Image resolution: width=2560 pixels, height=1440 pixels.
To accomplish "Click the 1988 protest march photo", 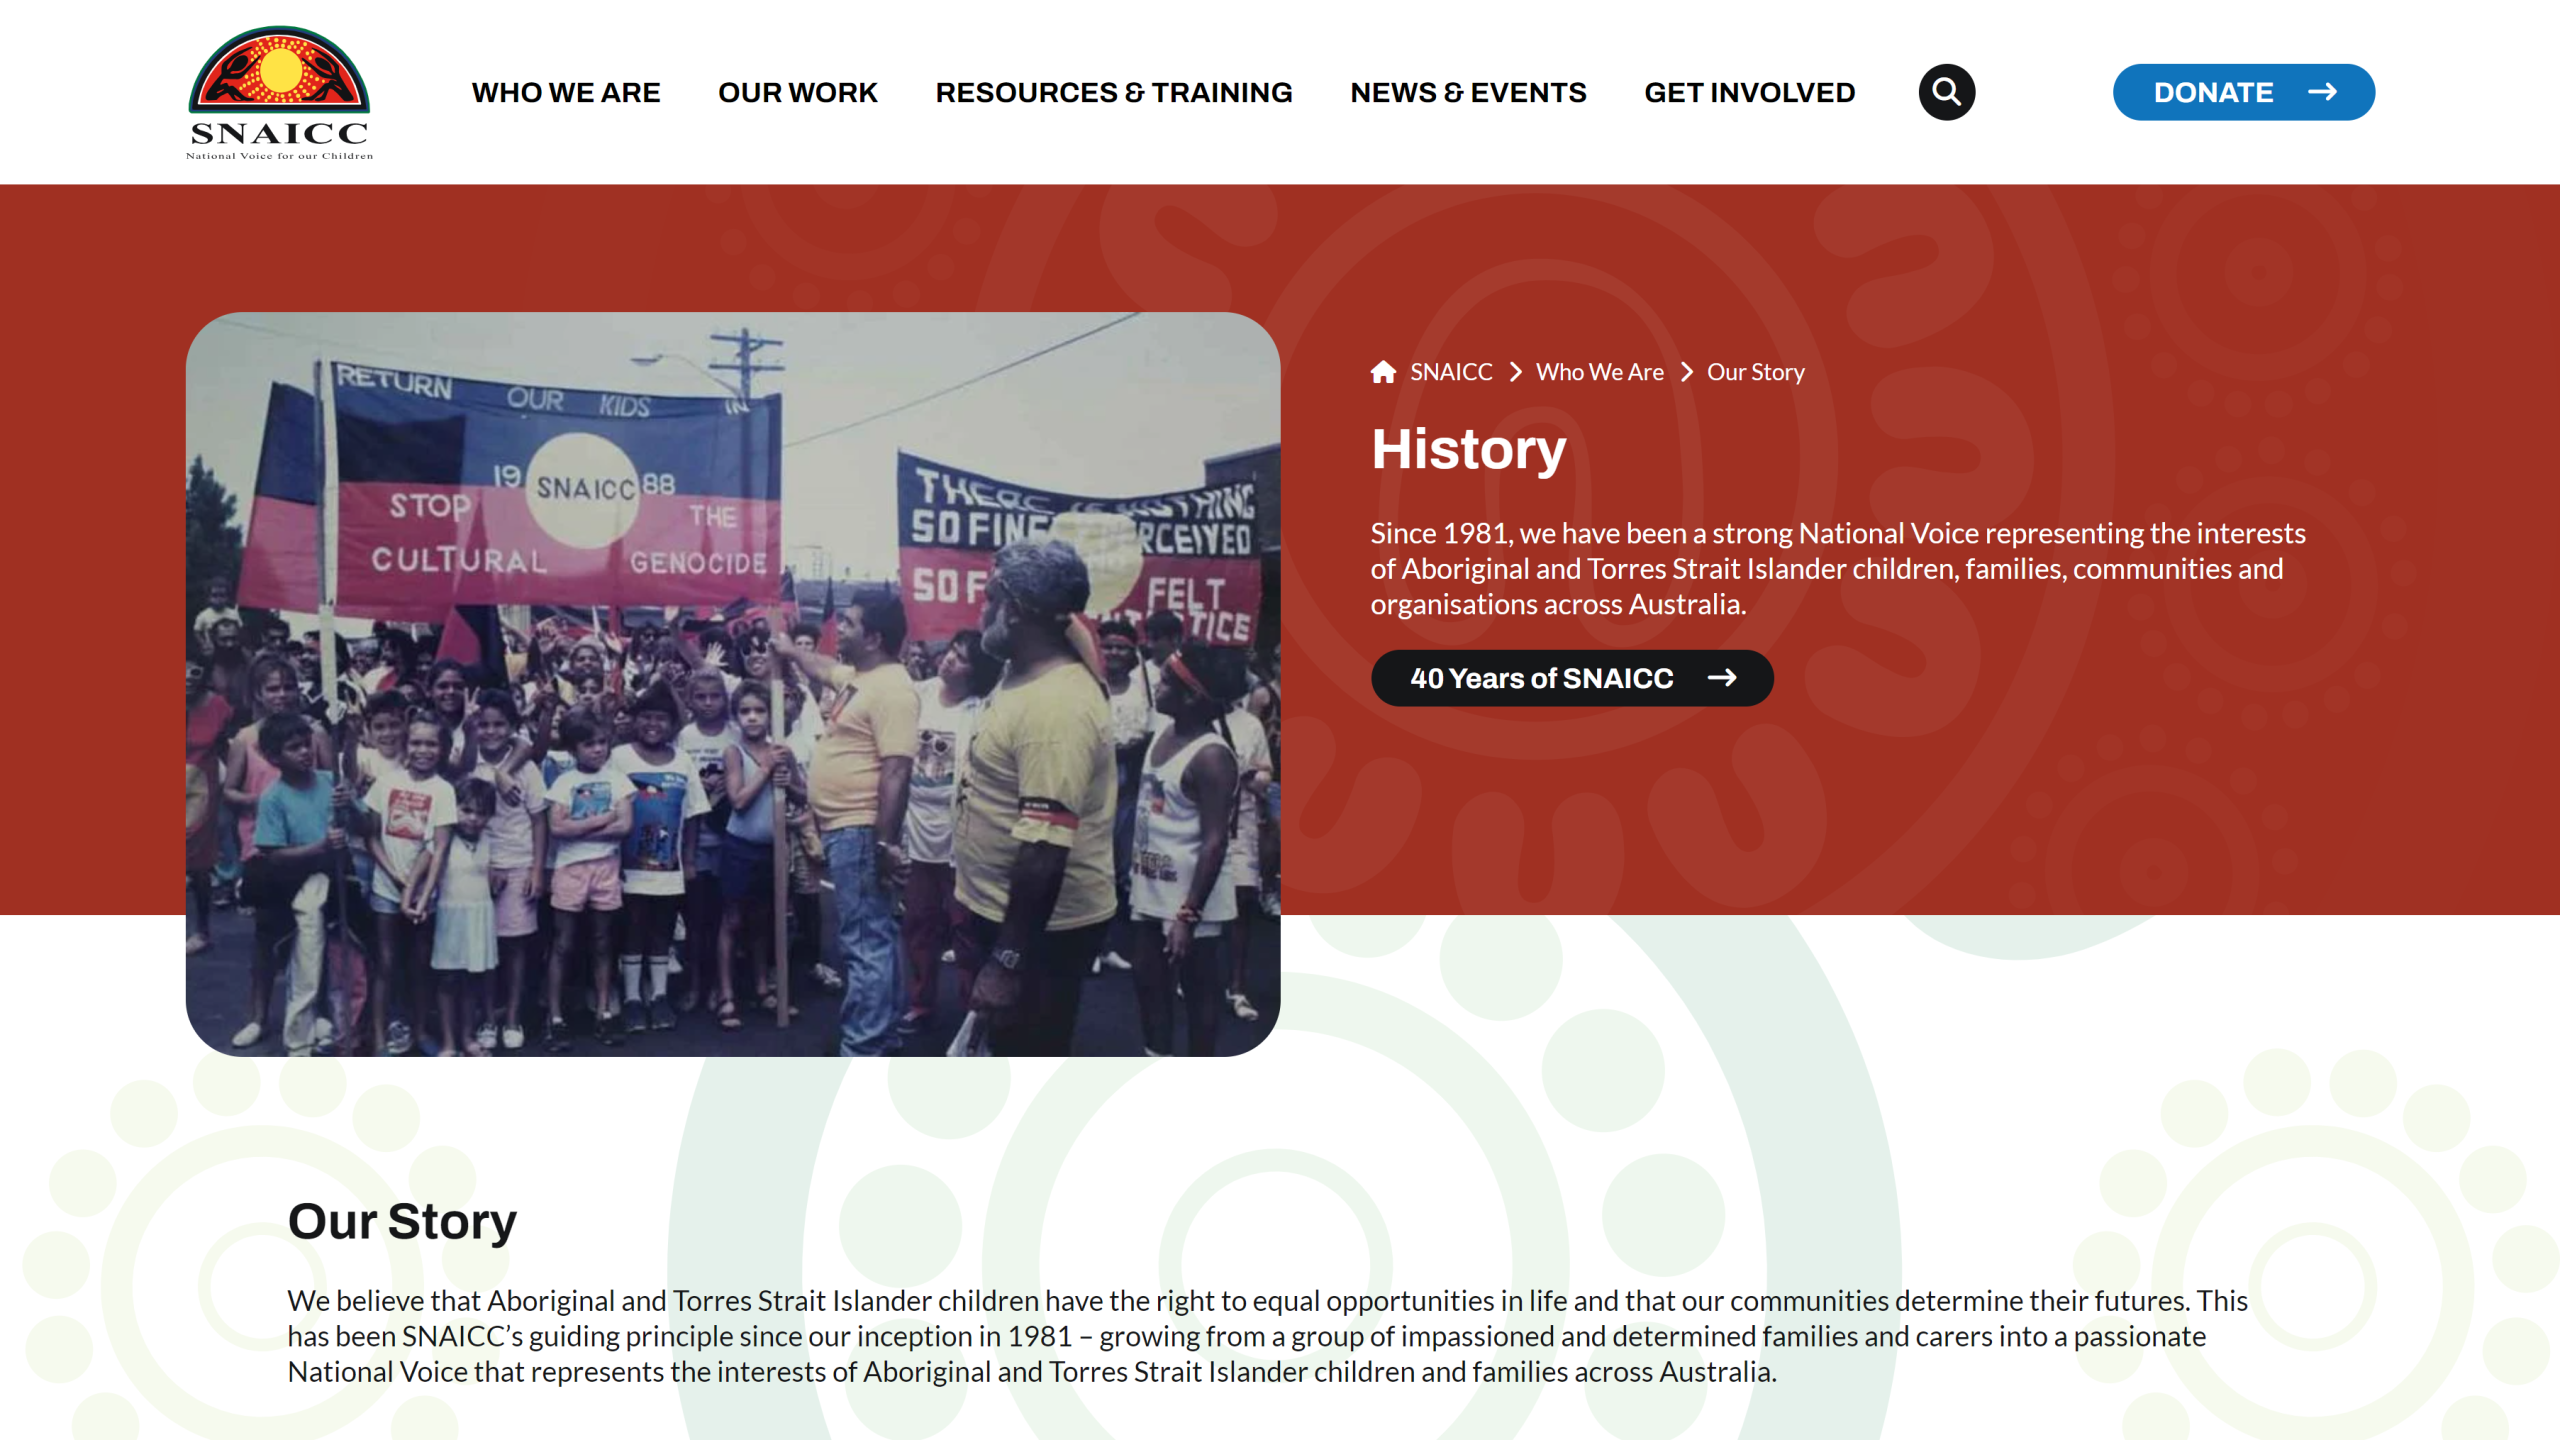I will point(733,684).
